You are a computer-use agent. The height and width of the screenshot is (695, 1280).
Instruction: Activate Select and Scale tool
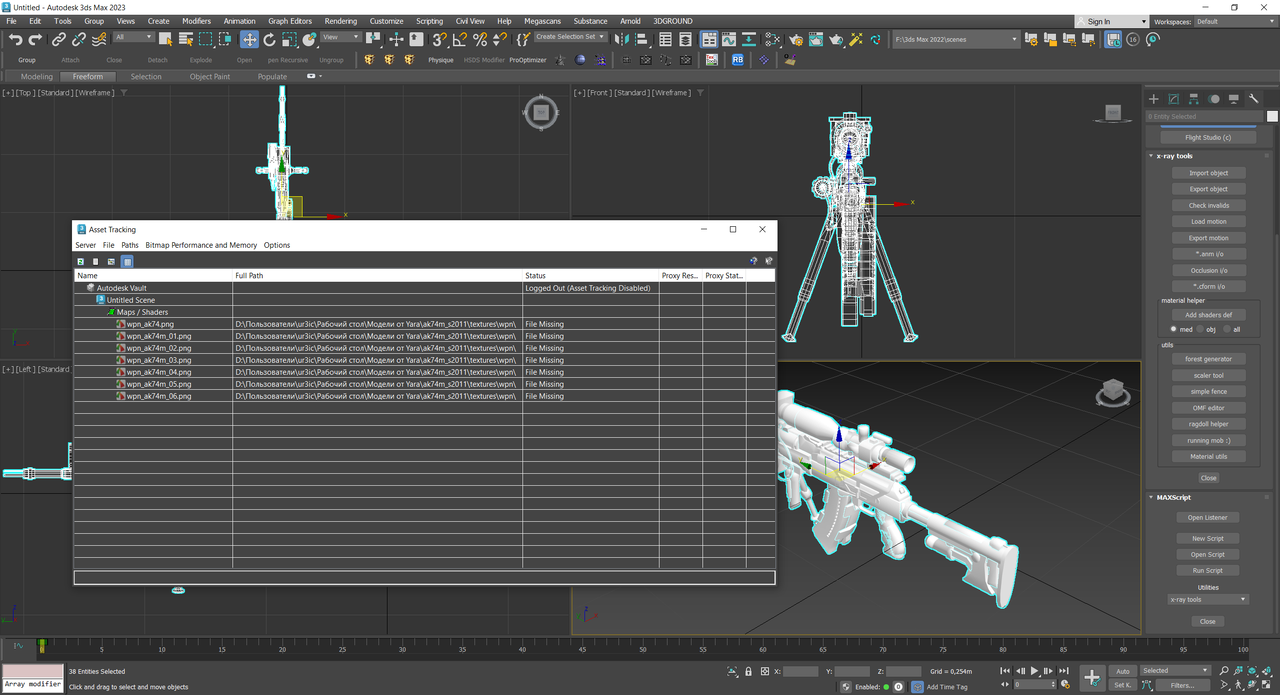coord(289,39)
